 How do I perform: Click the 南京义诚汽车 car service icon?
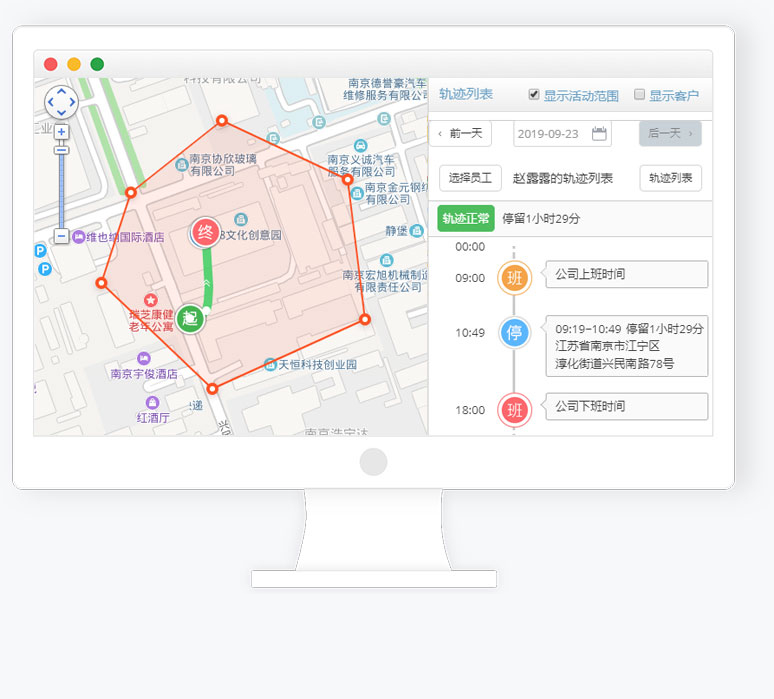coord(361,146)
